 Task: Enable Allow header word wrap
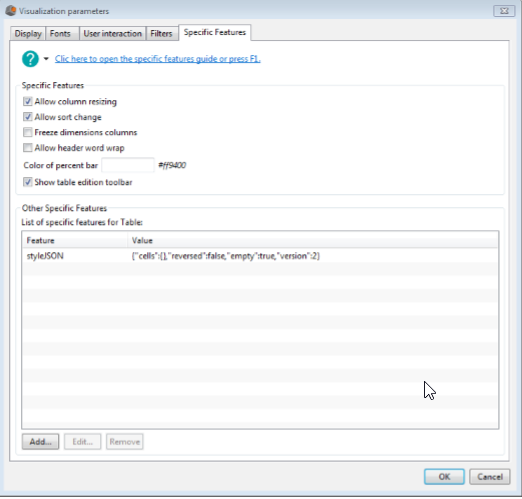[28, 148]
